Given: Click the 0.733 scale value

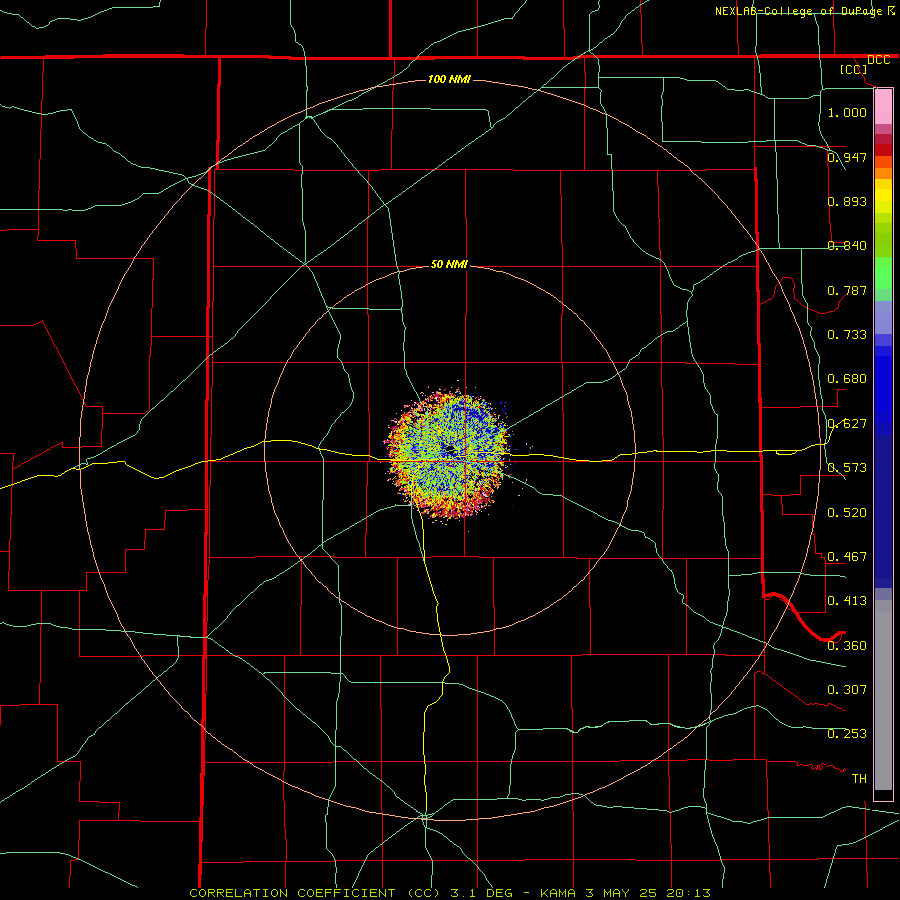Looking at the screenshot, I should (x=847, y=335).
